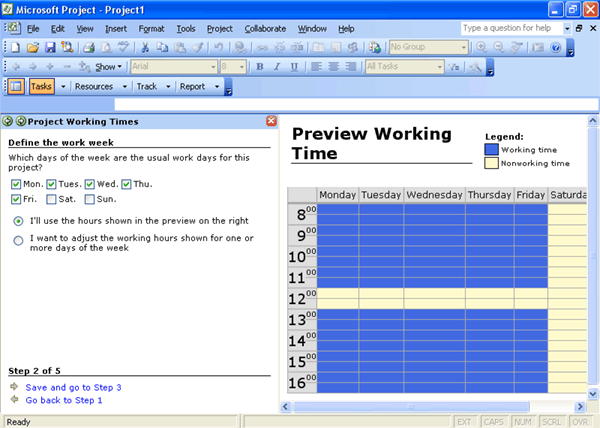Click the Bold B icon
Screen dimensions: 600x428
[x=260, y=67]
